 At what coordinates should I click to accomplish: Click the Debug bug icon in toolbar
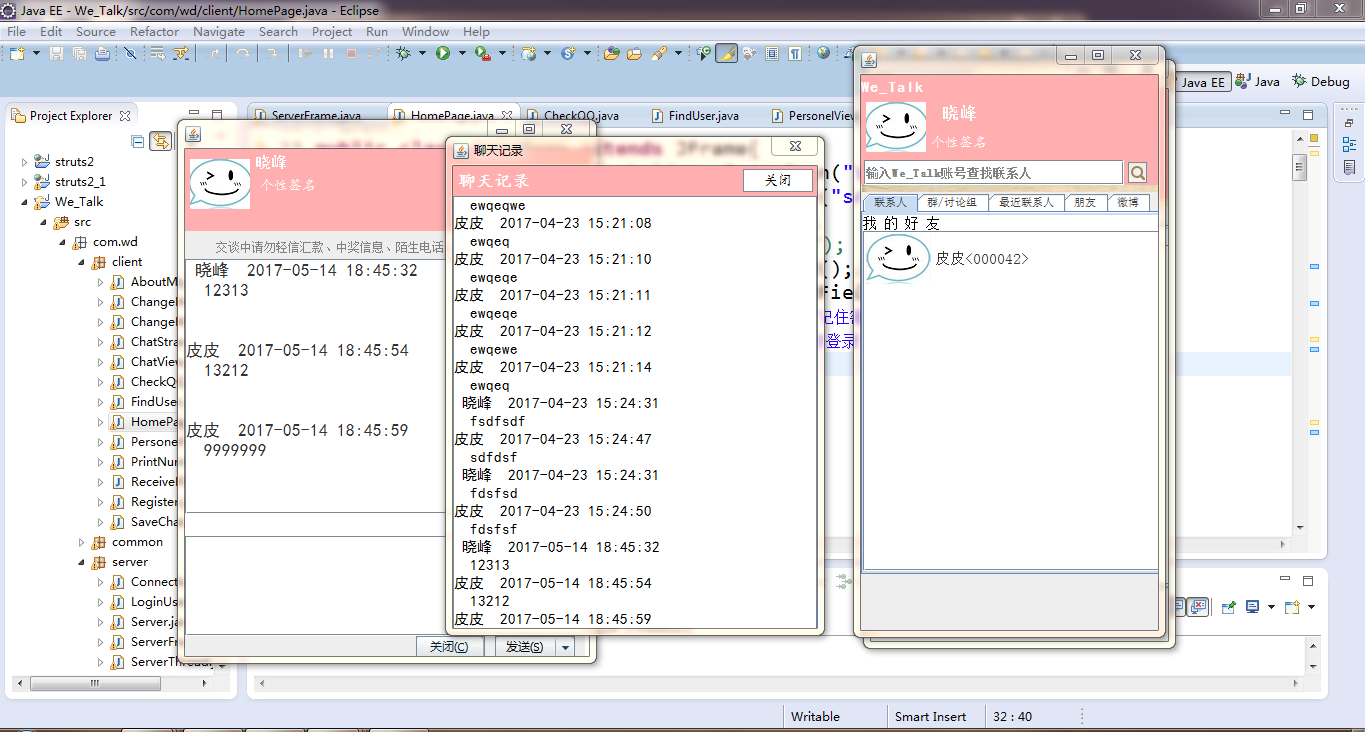403,53
